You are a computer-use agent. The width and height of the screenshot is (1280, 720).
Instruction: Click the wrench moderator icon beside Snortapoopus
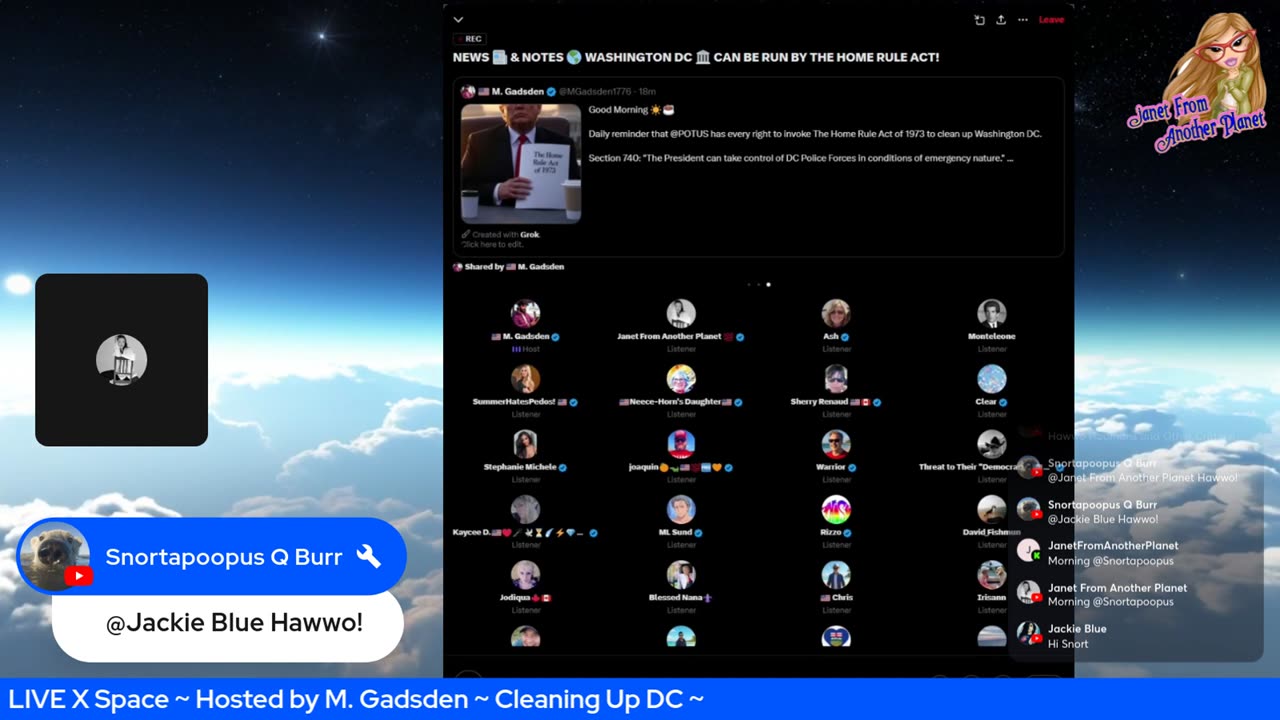point(369,557)
